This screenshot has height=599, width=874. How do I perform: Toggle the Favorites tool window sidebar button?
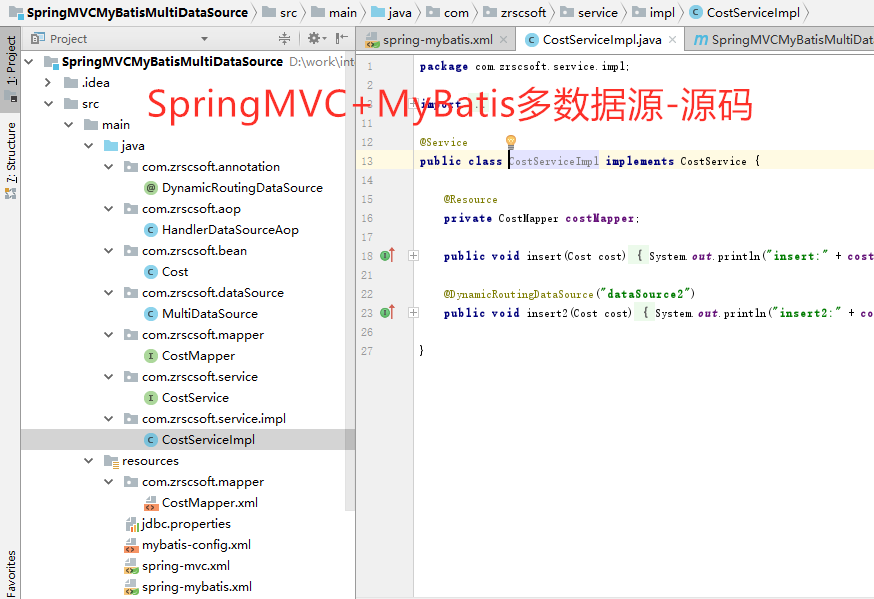[10, 570]
